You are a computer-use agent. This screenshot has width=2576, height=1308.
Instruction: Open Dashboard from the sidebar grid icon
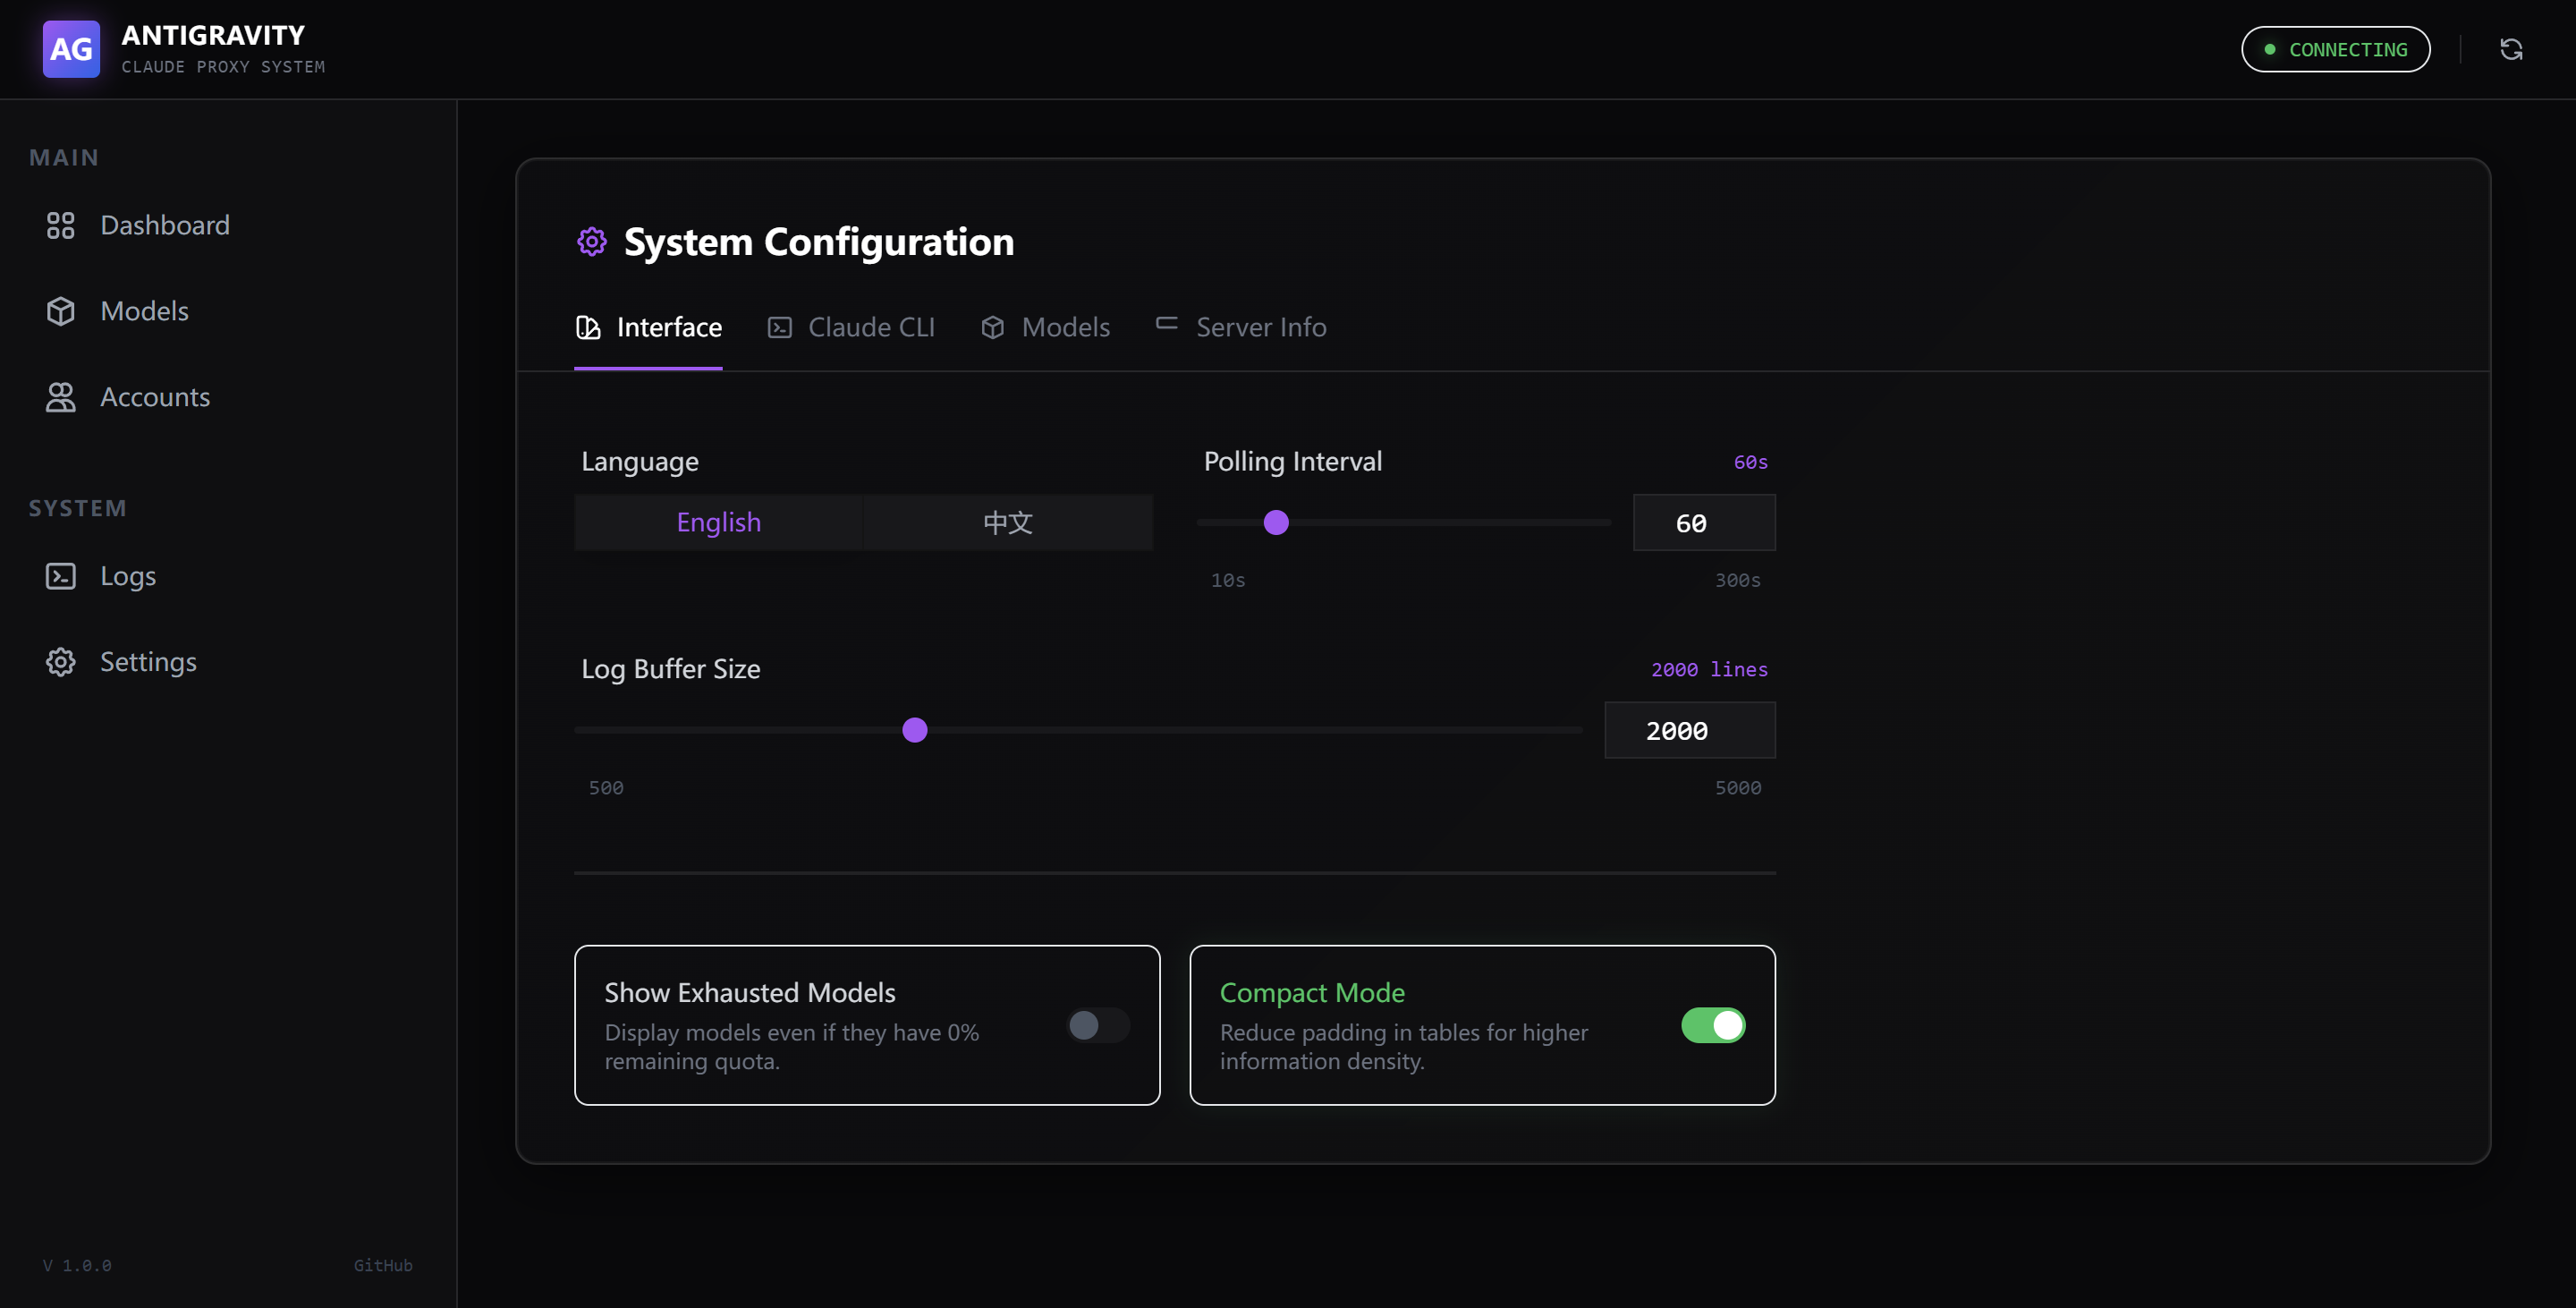[x=61, y=225]
